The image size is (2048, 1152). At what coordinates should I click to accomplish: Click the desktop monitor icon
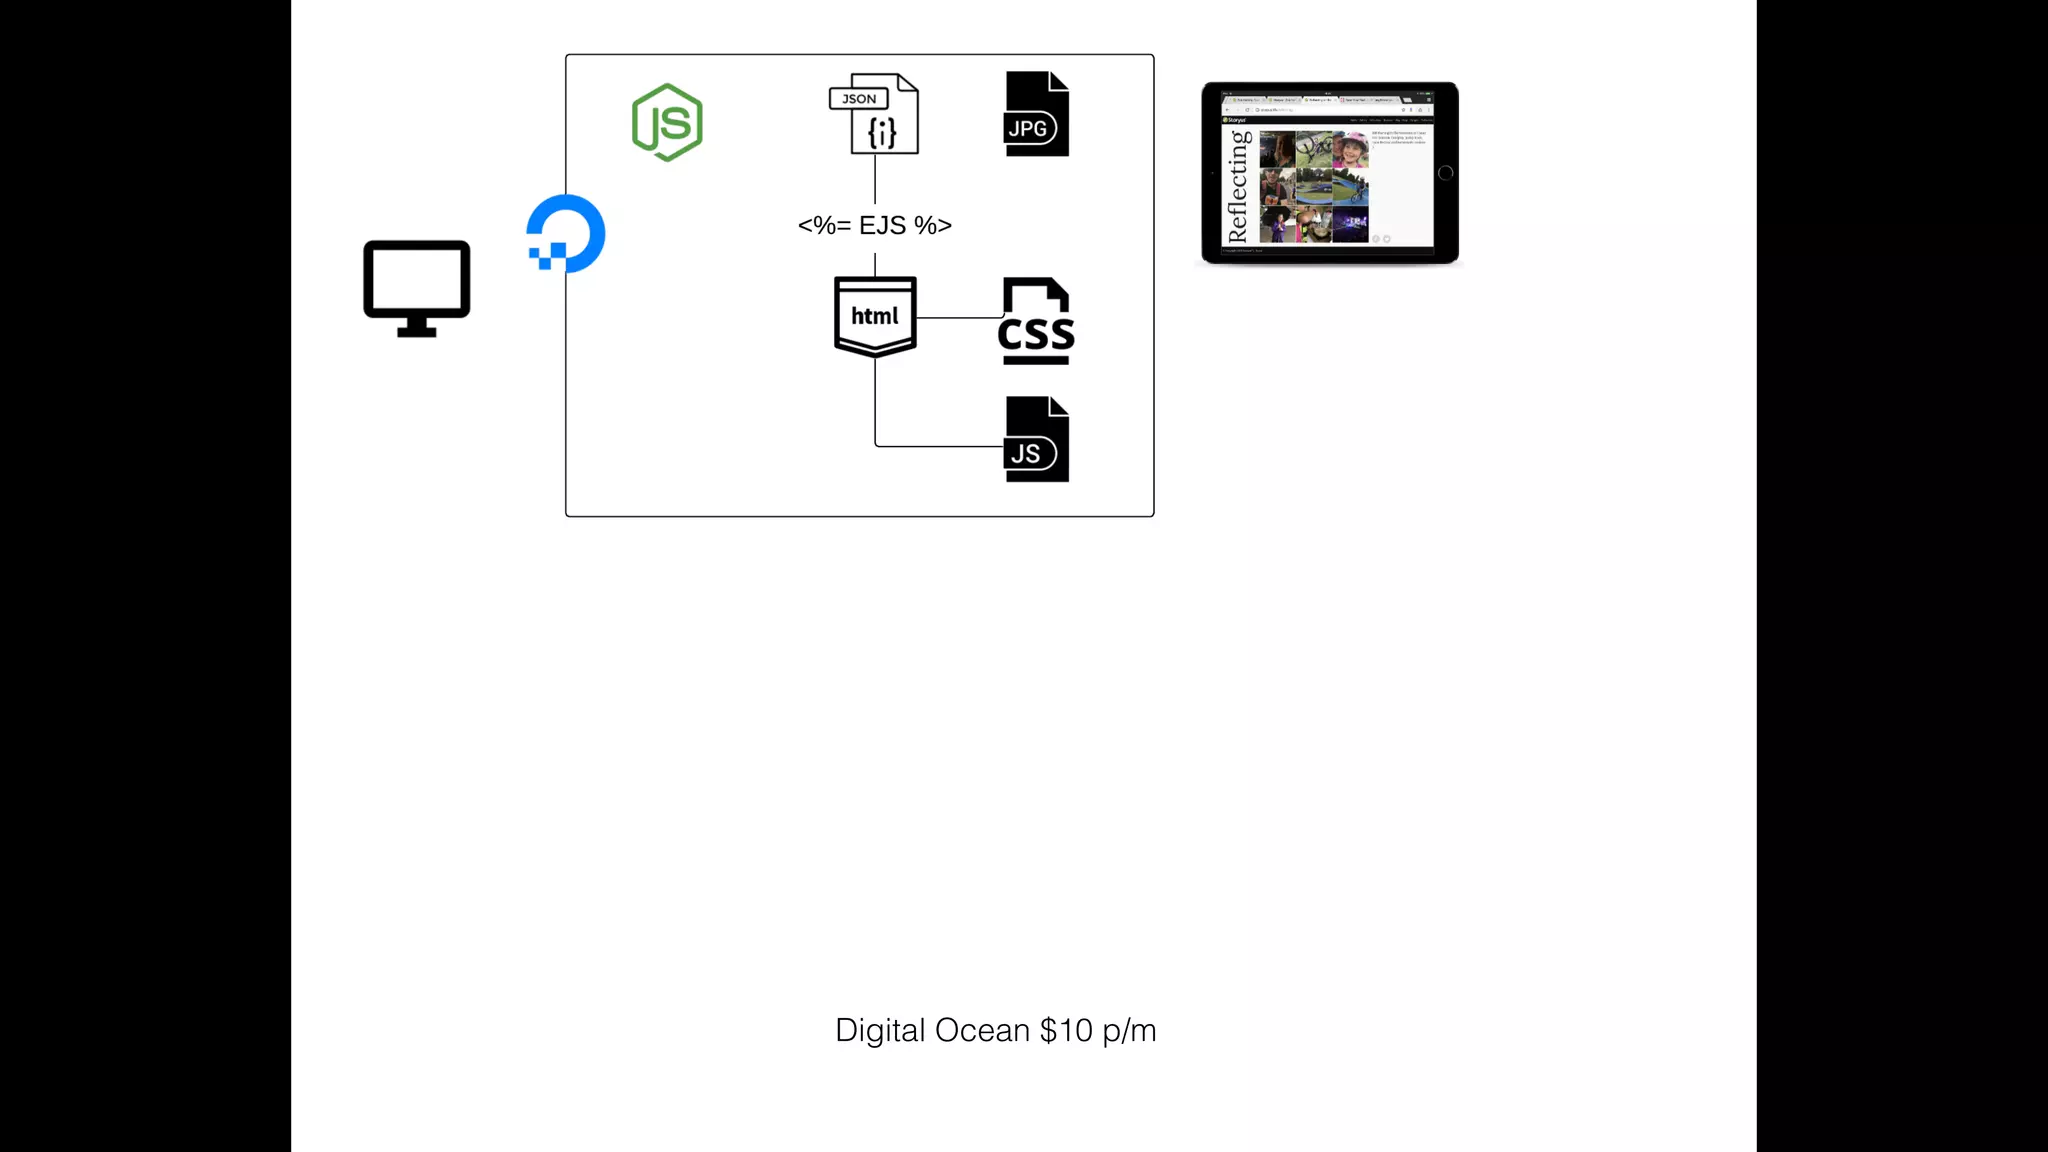coord(417,288)
